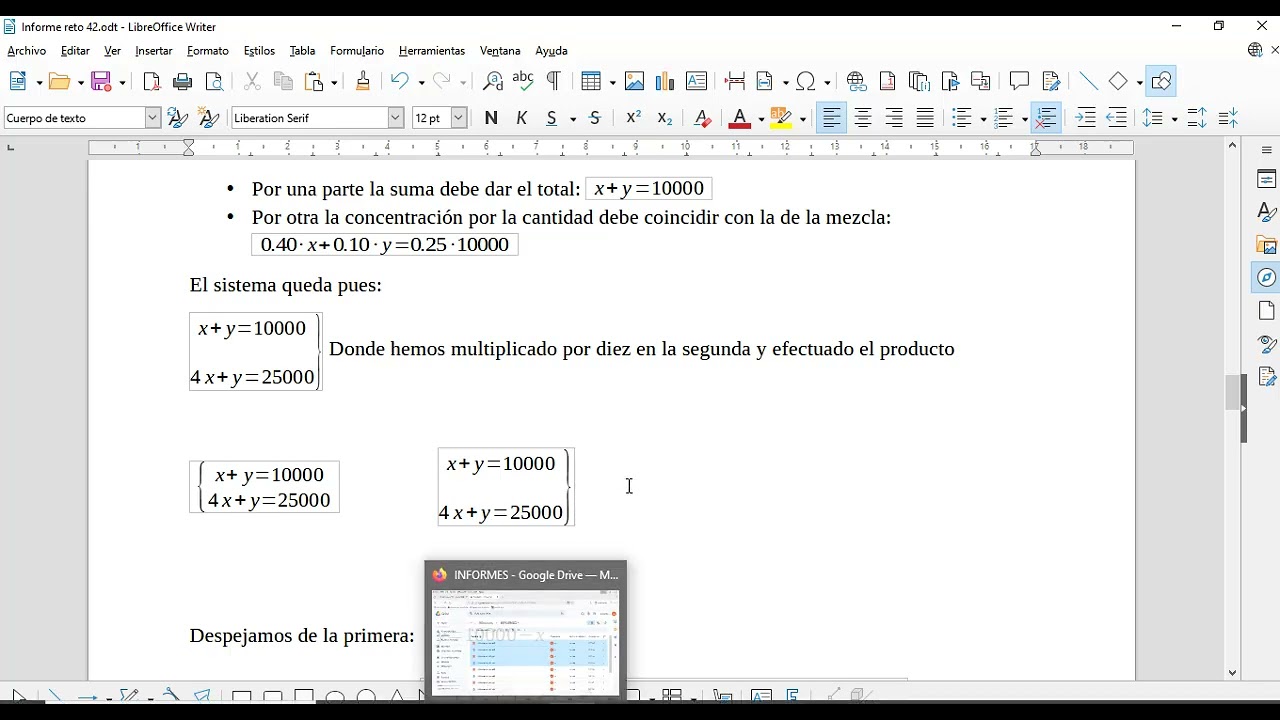Expand the highlight color dropdown arrow
This screenshot has width=1280, height=720.
point(802,119)
